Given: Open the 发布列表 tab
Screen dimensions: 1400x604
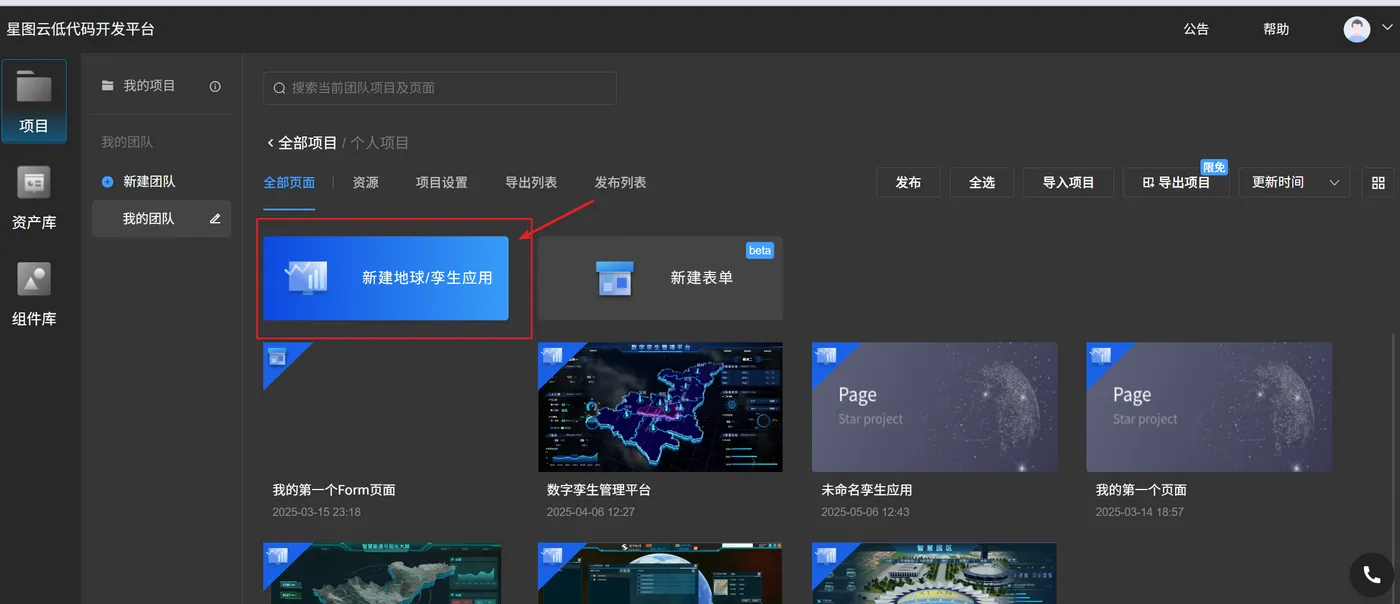Looking at the screenshot, I should [x=620, y=183].
